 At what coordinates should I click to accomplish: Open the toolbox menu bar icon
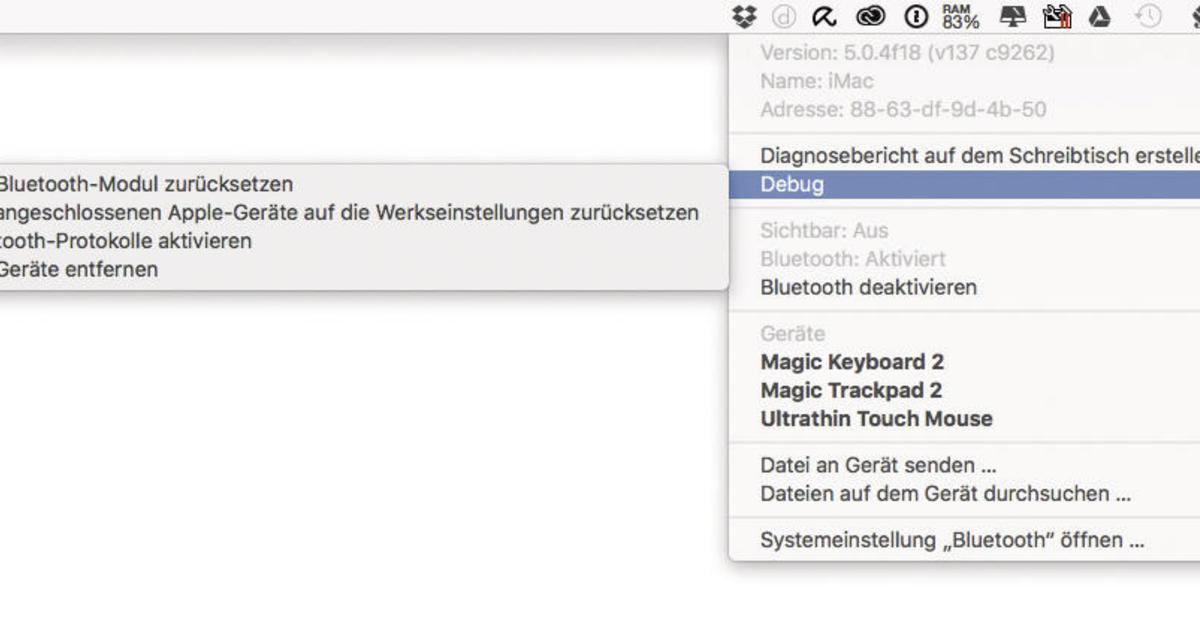click(x=1057, y=16)
